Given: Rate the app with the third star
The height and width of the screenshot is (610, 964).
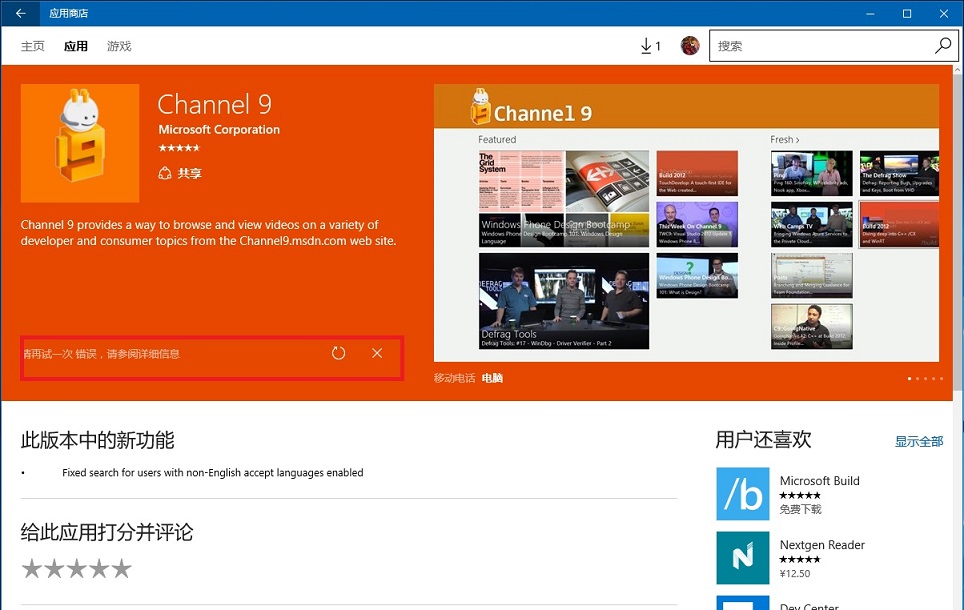Looking at the screenshot, I should pyautogui.click(x=76, y=568).
